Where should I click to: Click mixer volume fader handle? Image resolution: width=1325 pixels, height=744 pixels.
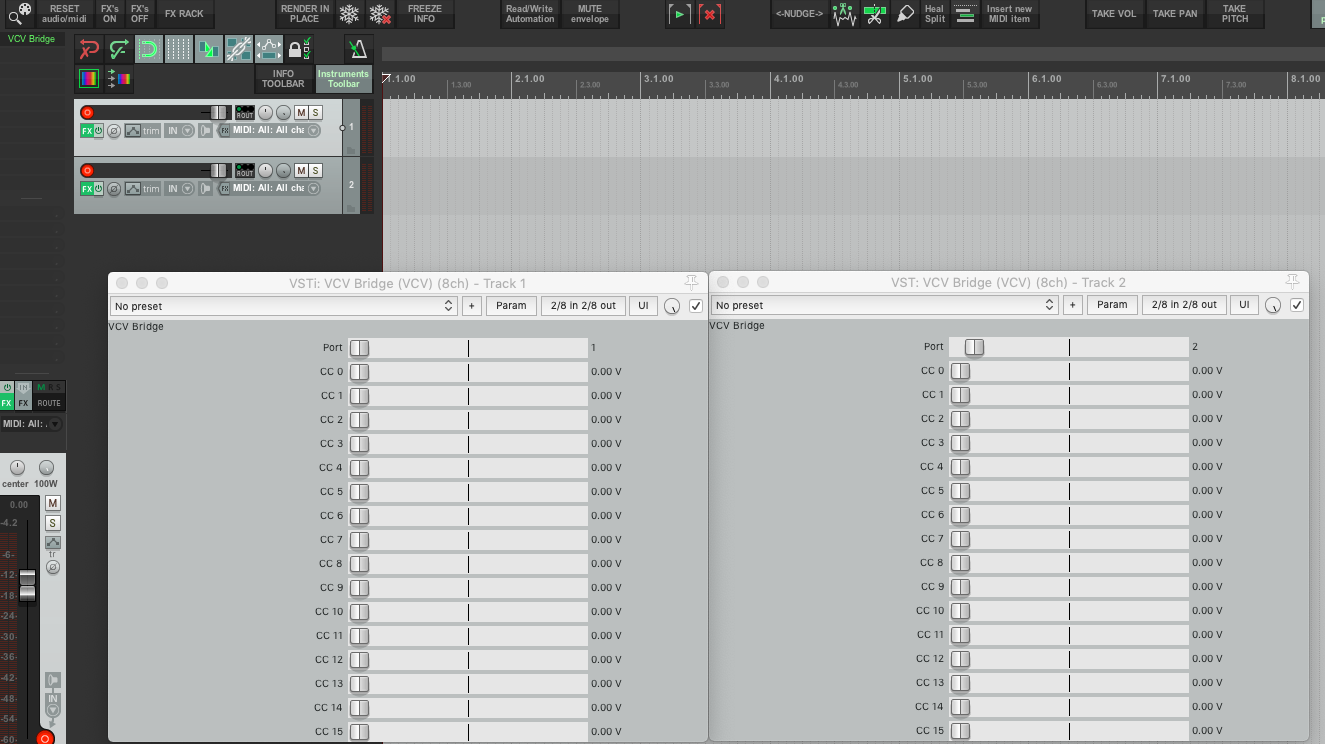click(x=27, y=585)
